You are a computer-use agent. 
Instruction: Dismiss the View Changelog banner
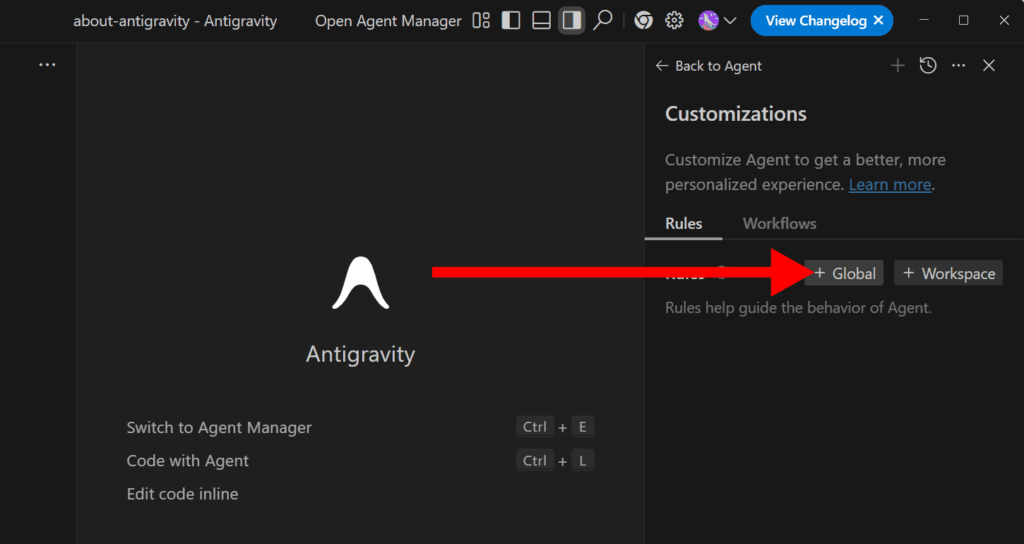878,21
